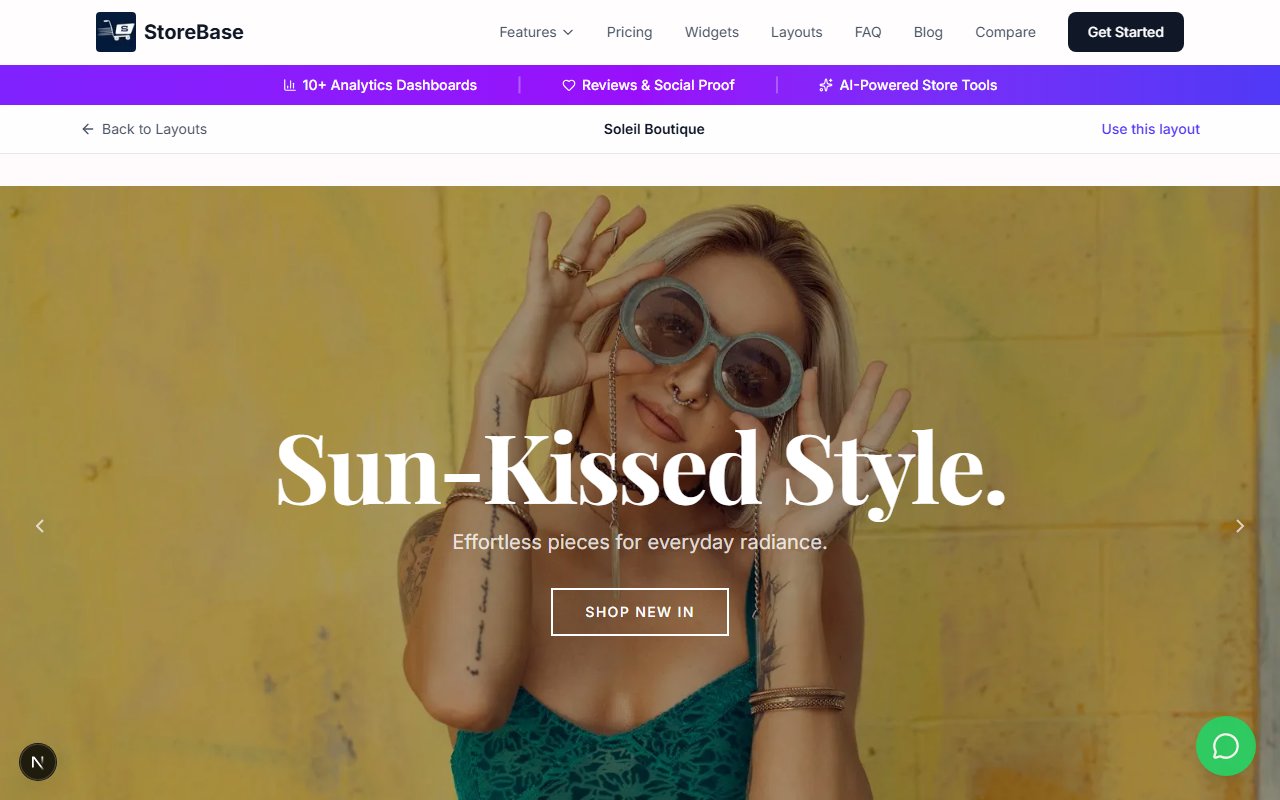This screenshot has width=1280, height=800.
Task: Click the Next.js dev tools badge
Action: click(38, 762)
